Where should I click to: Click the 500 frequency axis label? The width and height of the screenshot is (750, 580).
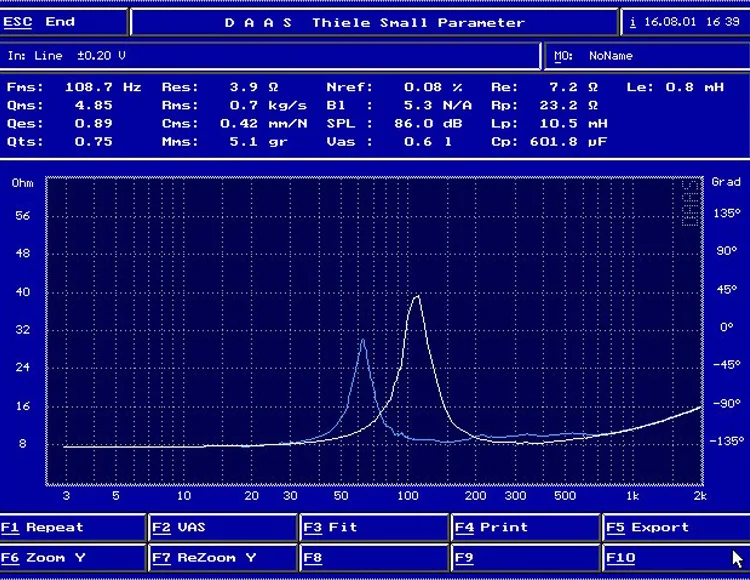point(565,496)
